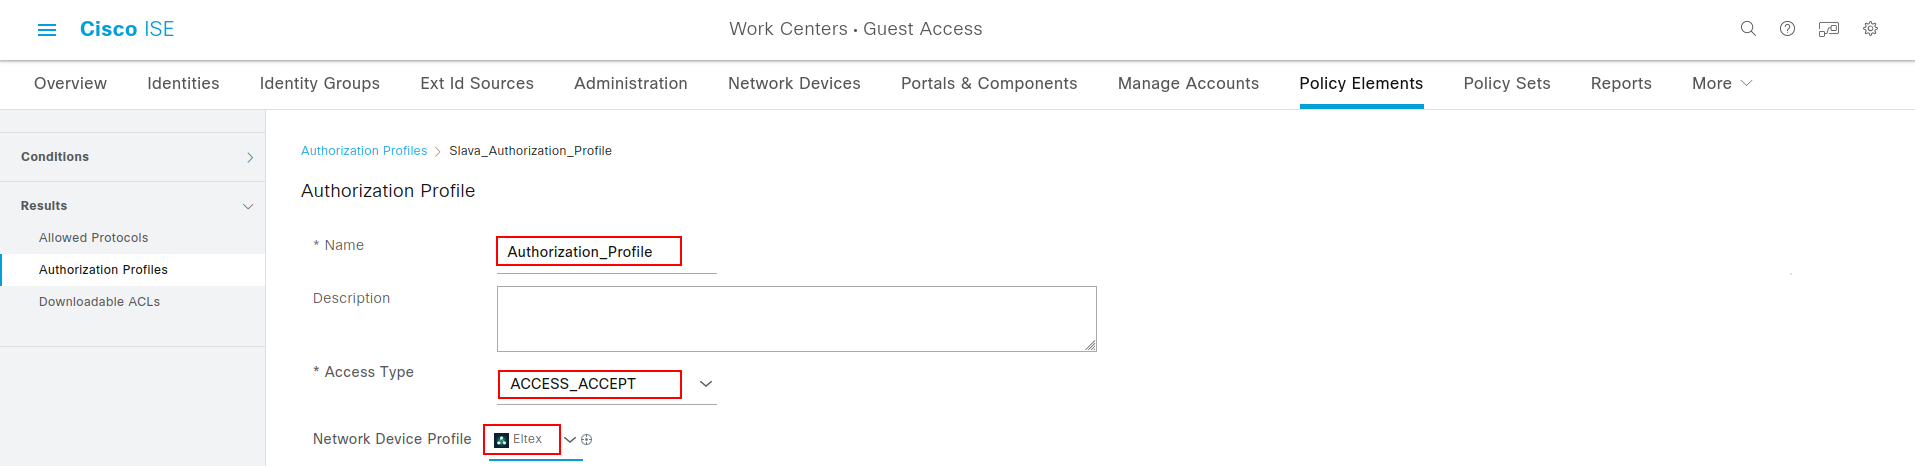The image size is (1915, 466).
Task: Collapse the Results section
Action: [x=248, y=206]
